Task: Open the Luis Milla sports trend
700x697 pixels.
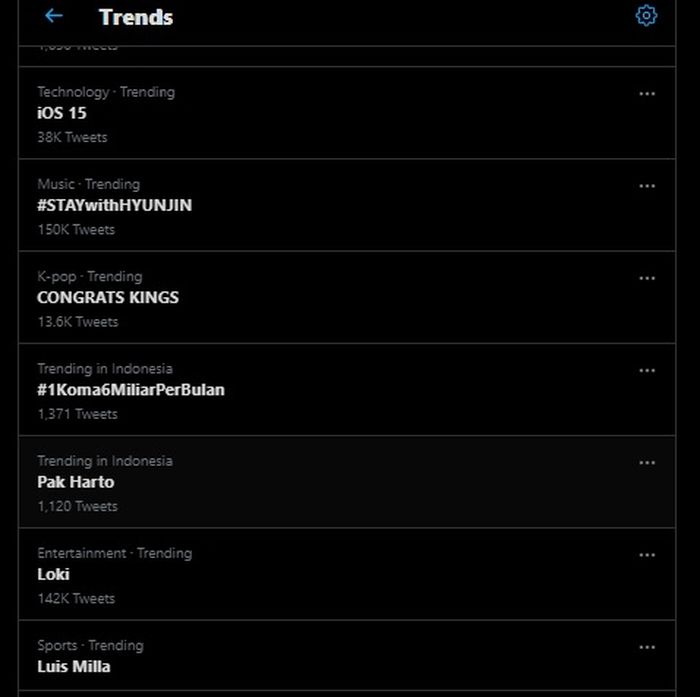Action: pos(74,666)
